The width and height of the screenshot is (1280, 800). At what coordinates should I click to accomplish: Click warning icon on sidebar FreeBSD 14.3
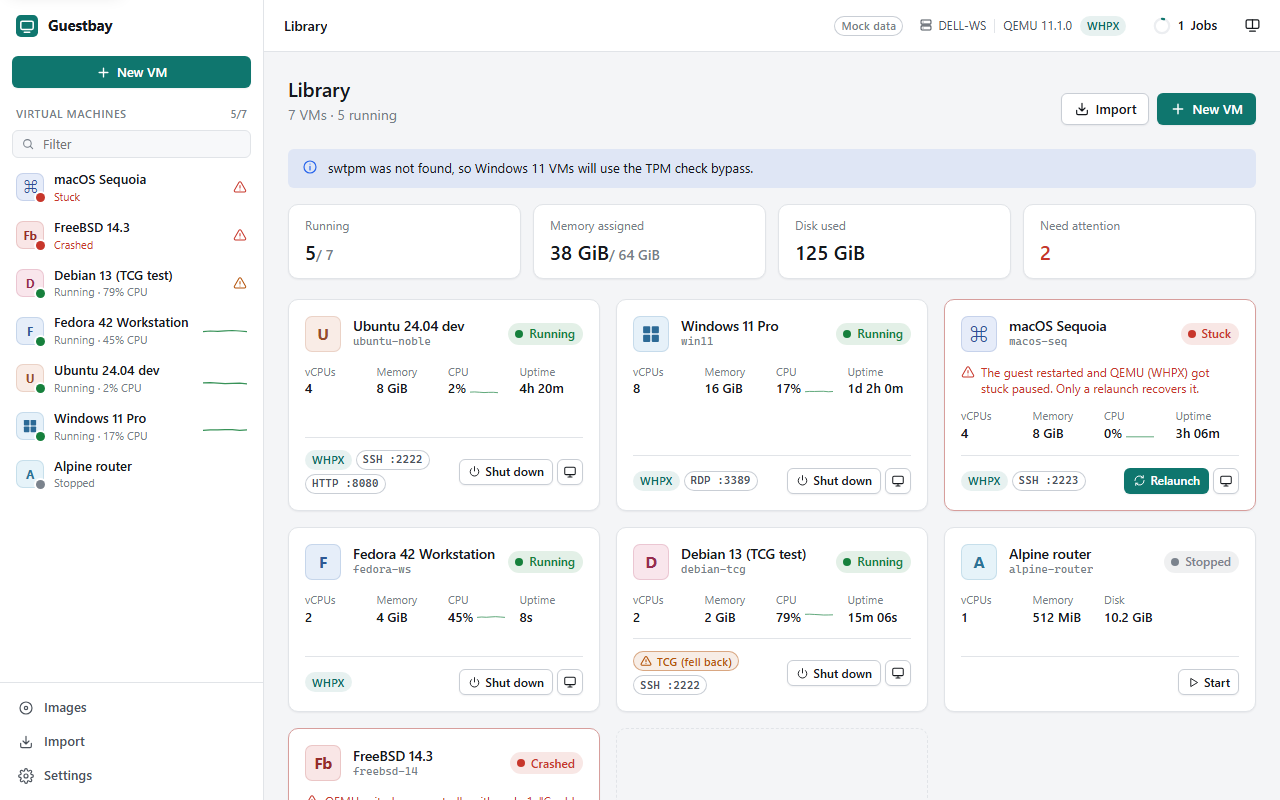point(240,235)
